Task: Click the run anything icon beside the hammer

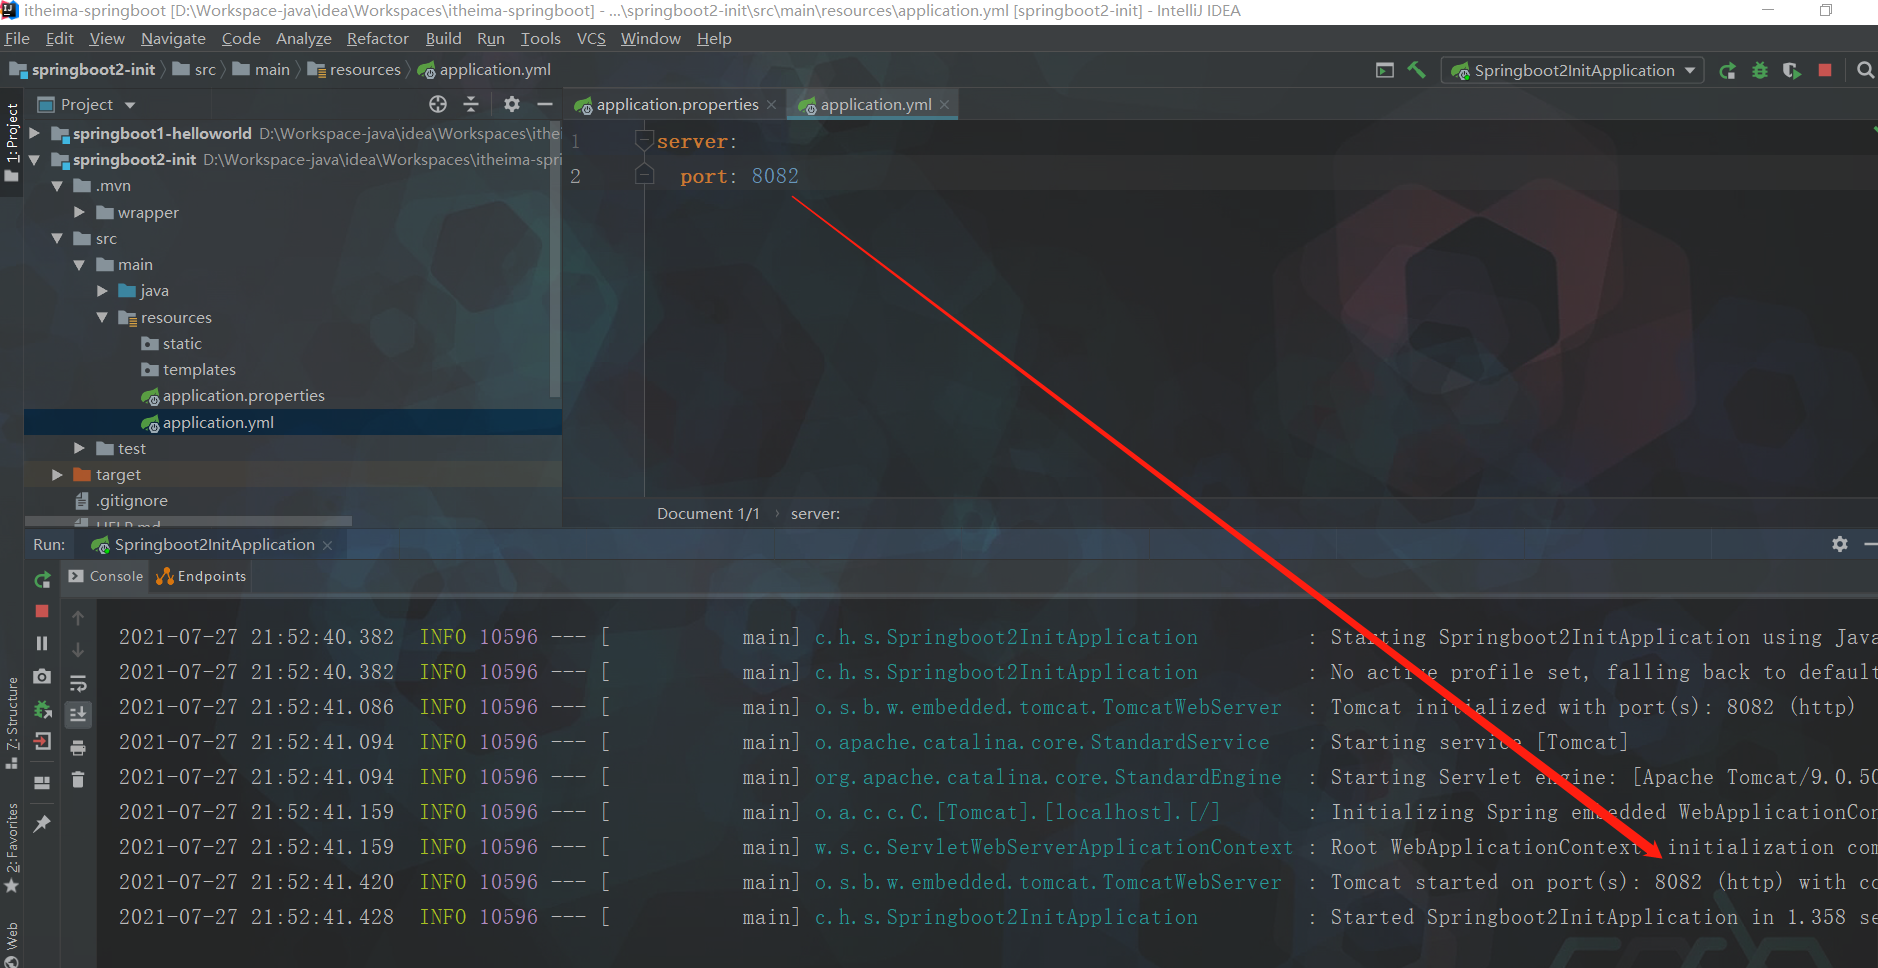Action: point(1385,70)
